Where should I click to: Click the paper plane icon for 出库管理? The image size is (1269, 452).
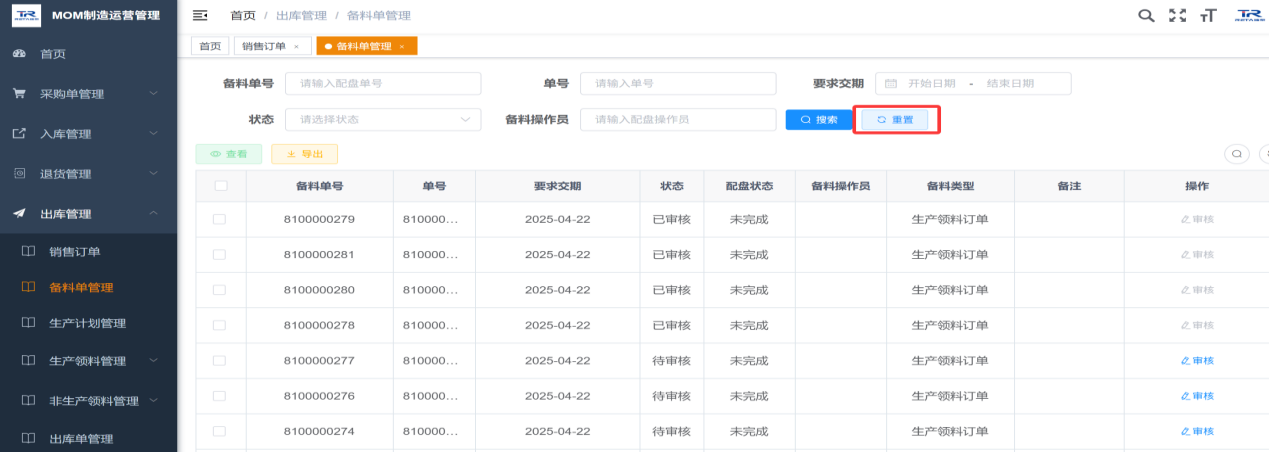[19, 213]
